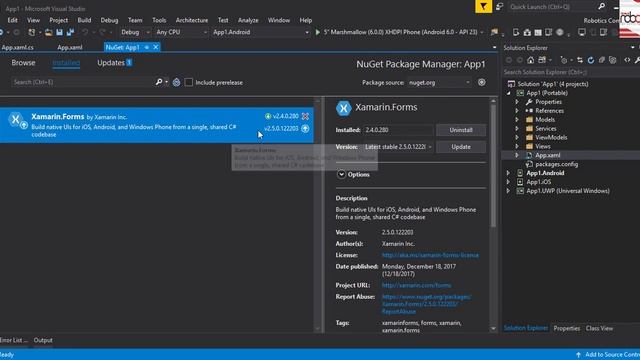The image size is (640, 360).
Task: Switch to the Browse tab in NuGet
Action: coord(23,63)
